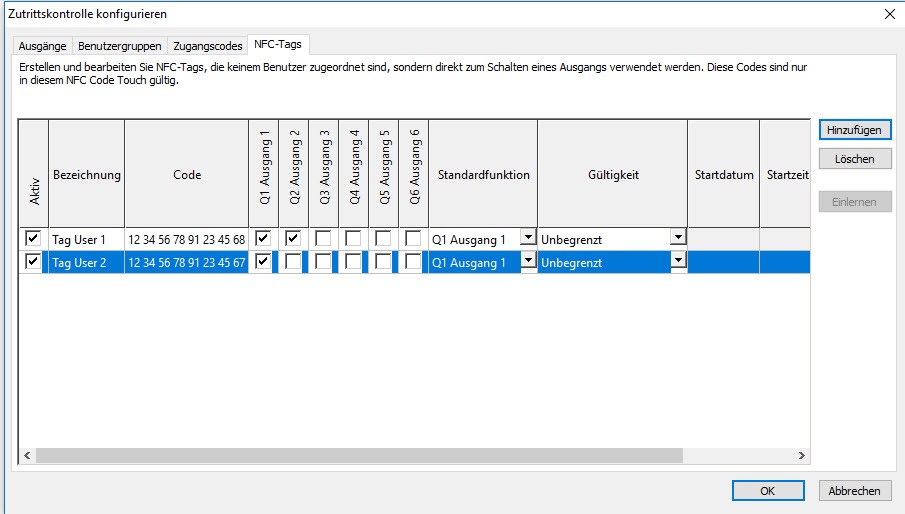Viewport: 905px width, 514px height.
Task: Click the Startdatum column header
Action: tap(724, 174)
